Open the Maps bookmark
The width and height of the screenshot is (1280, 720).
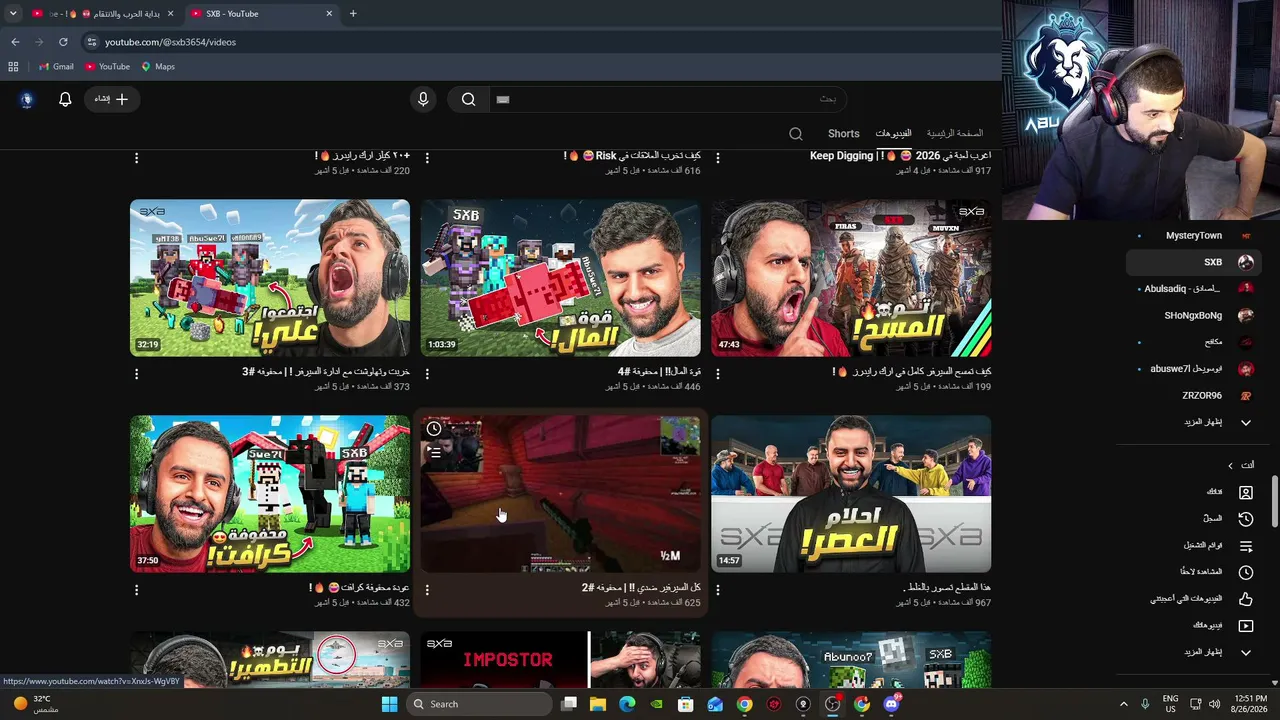[x=158, y=67]
